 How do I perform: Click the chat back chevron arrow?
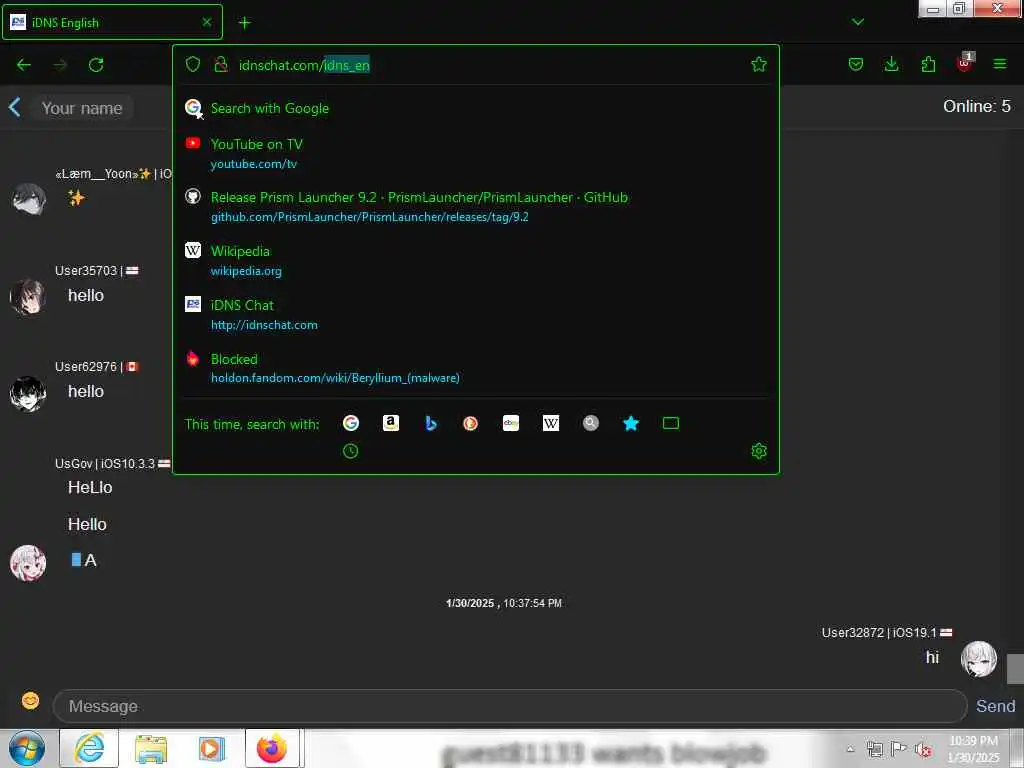pos(15,107)
